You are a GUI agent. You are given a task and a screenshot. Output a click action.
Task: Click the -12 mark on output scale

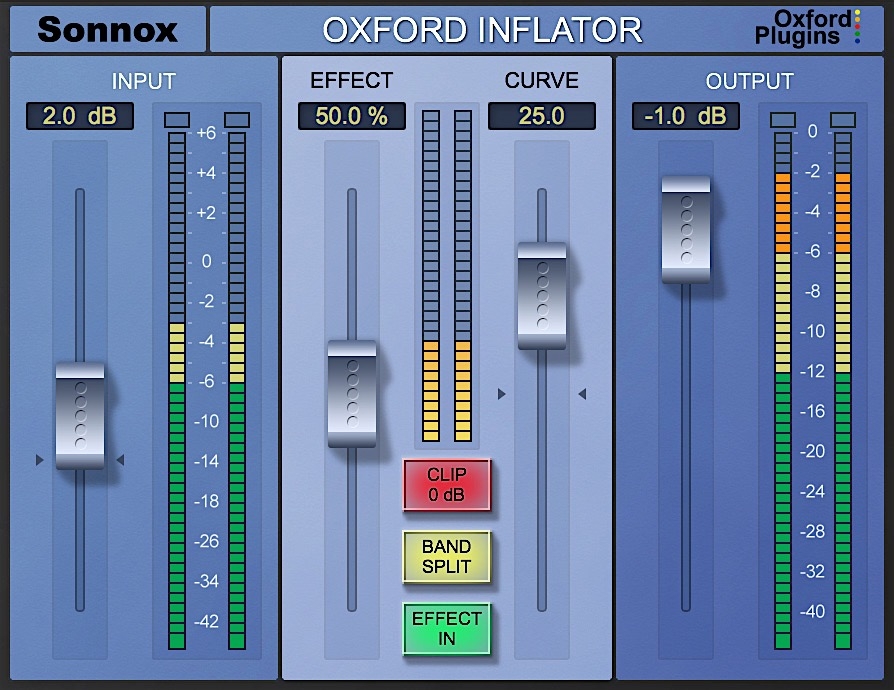click(x=812, y=371)
